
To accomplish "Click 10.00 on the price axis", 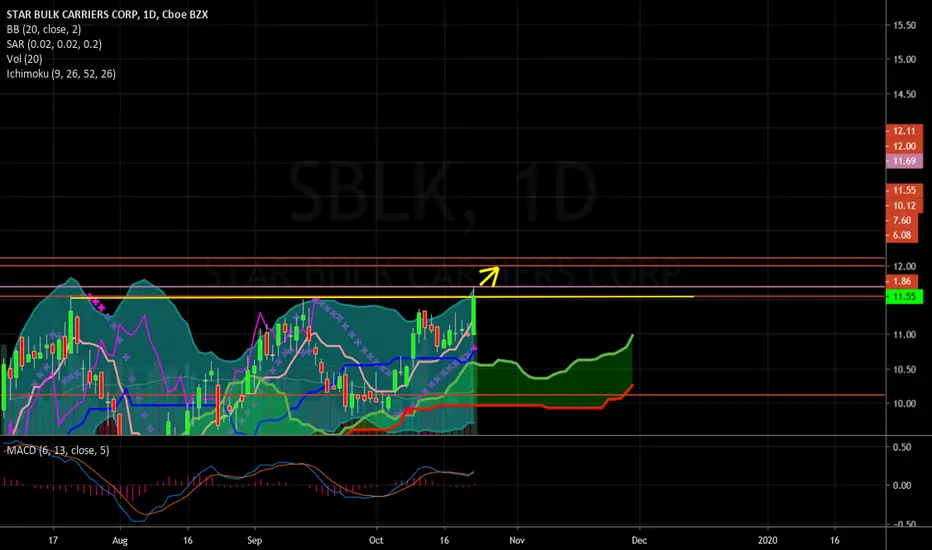I will (904, 404).
